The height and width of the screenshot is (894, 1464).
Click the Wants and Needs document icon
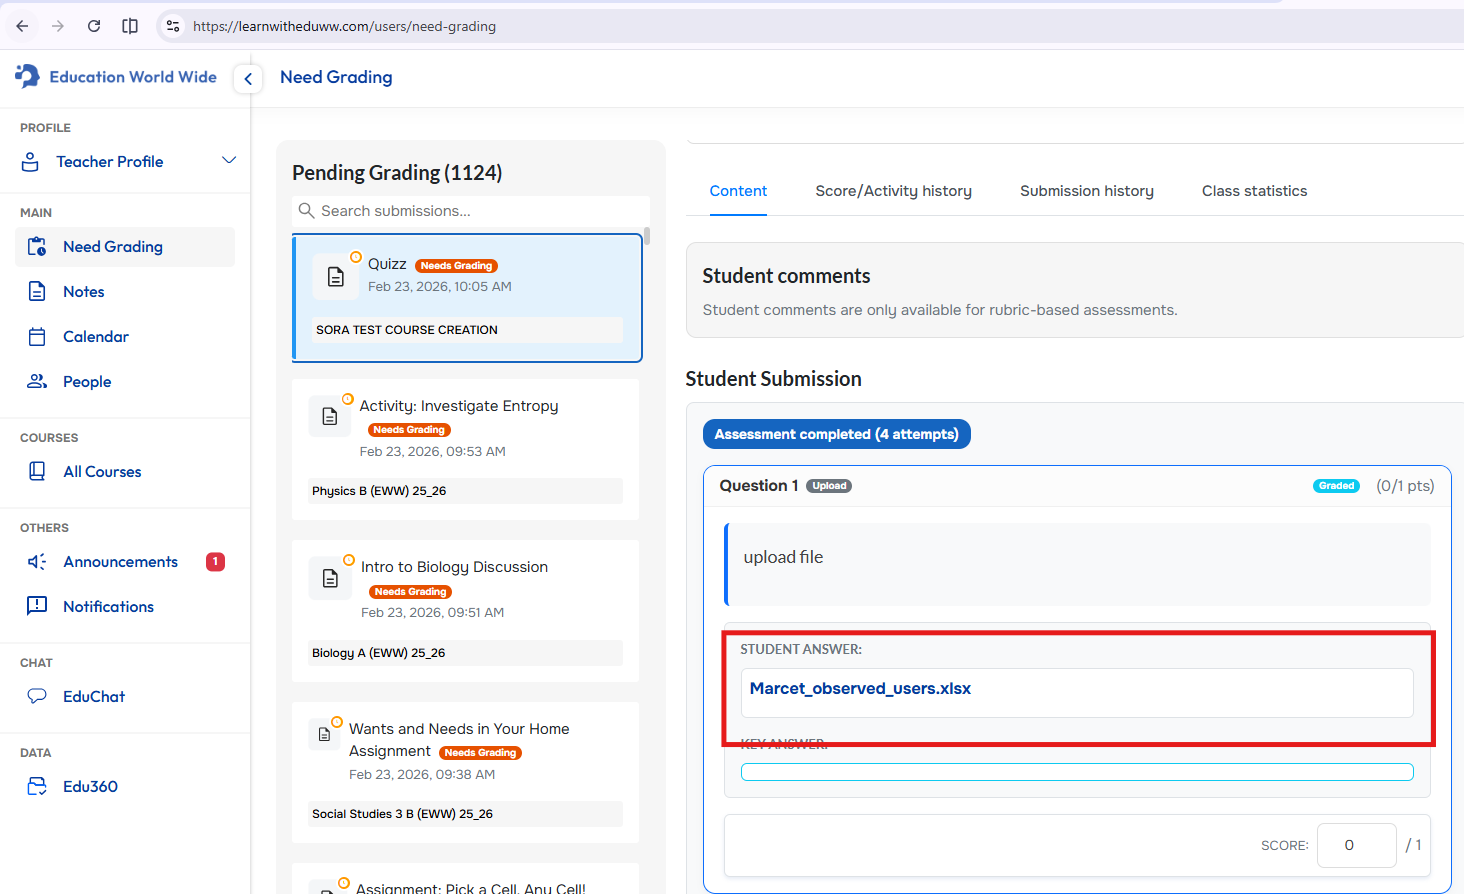(x=324, y=735)
